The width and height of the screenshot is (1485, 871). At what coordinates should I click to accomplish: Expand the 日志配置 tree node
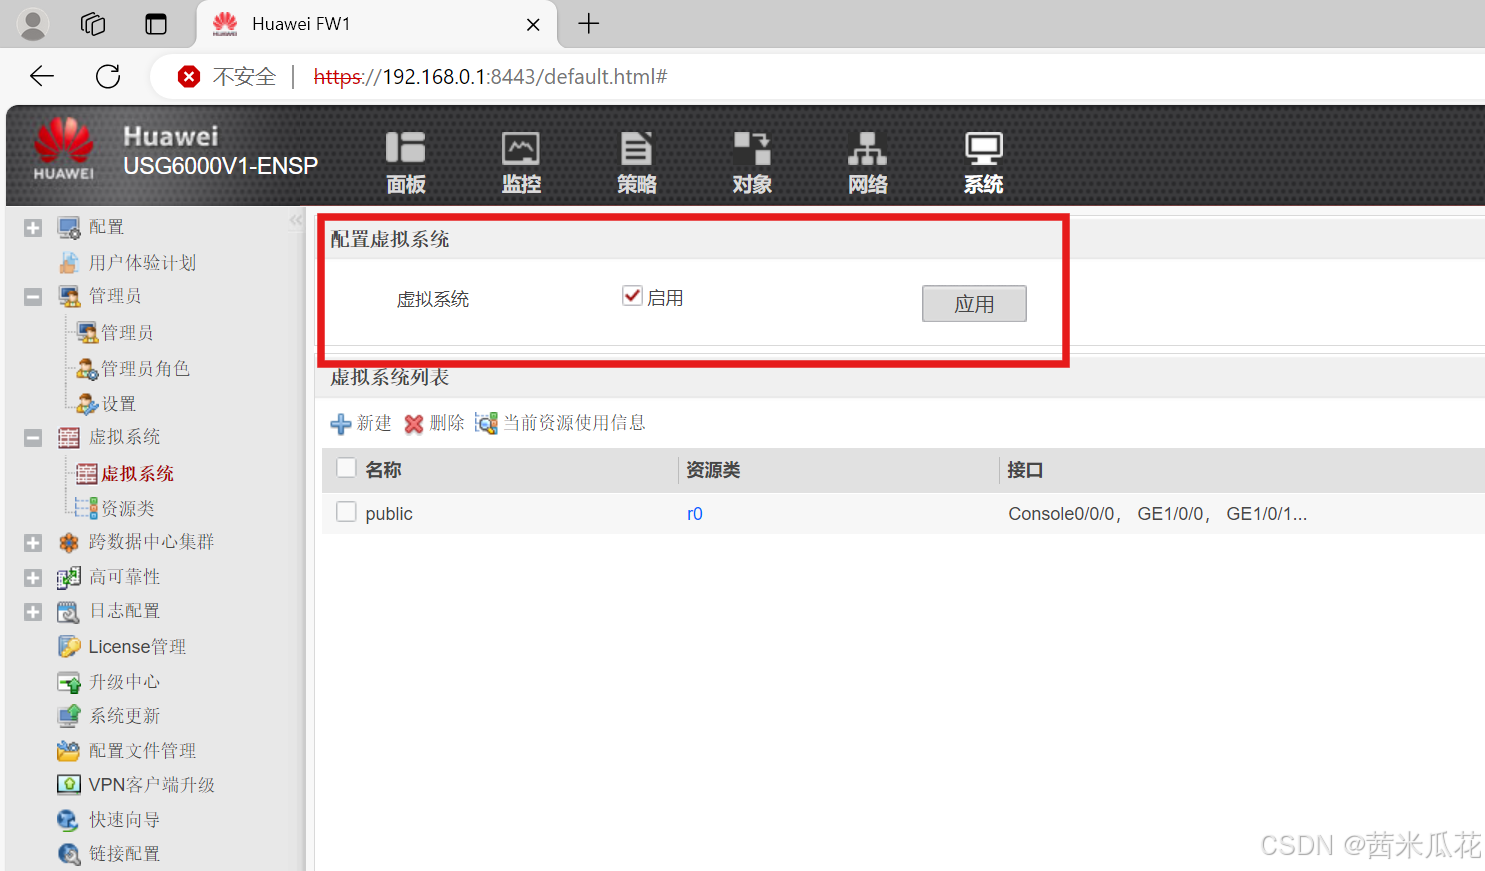point(33,612)
